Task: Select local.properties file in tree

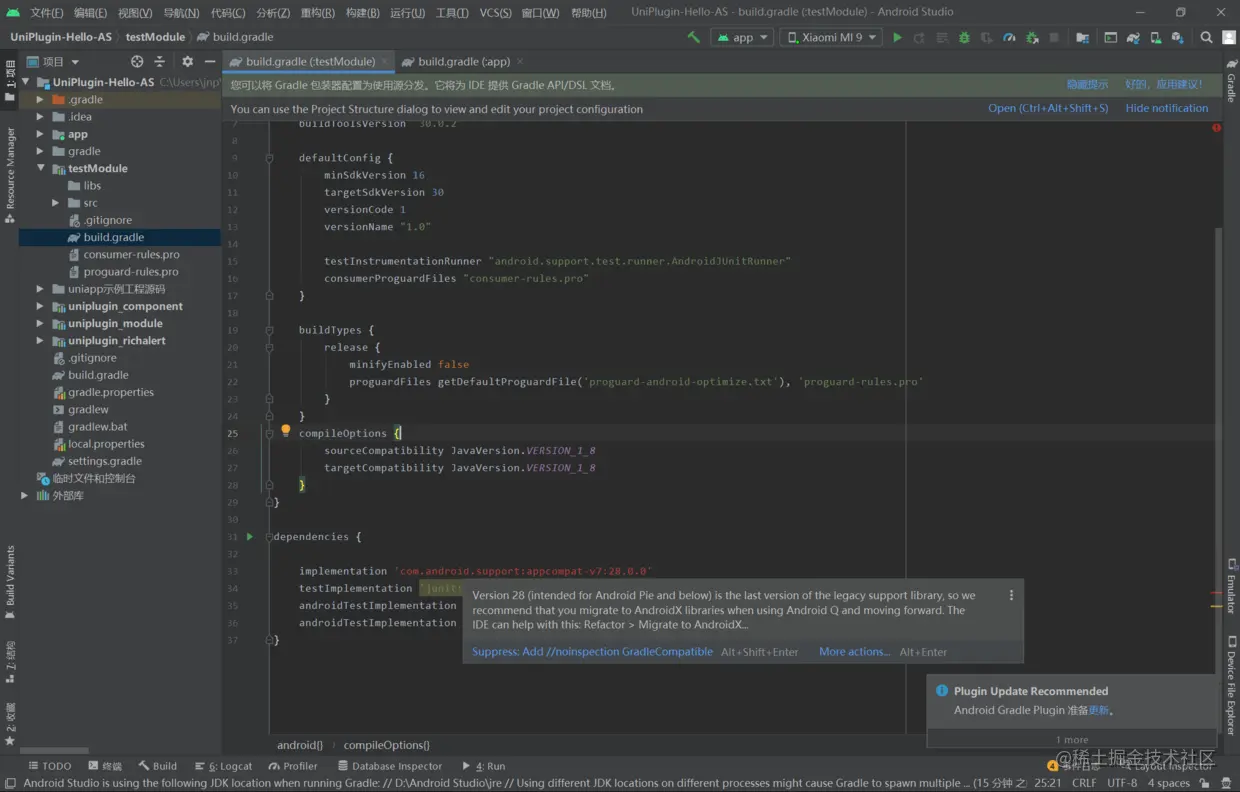Action: point(105,444)
